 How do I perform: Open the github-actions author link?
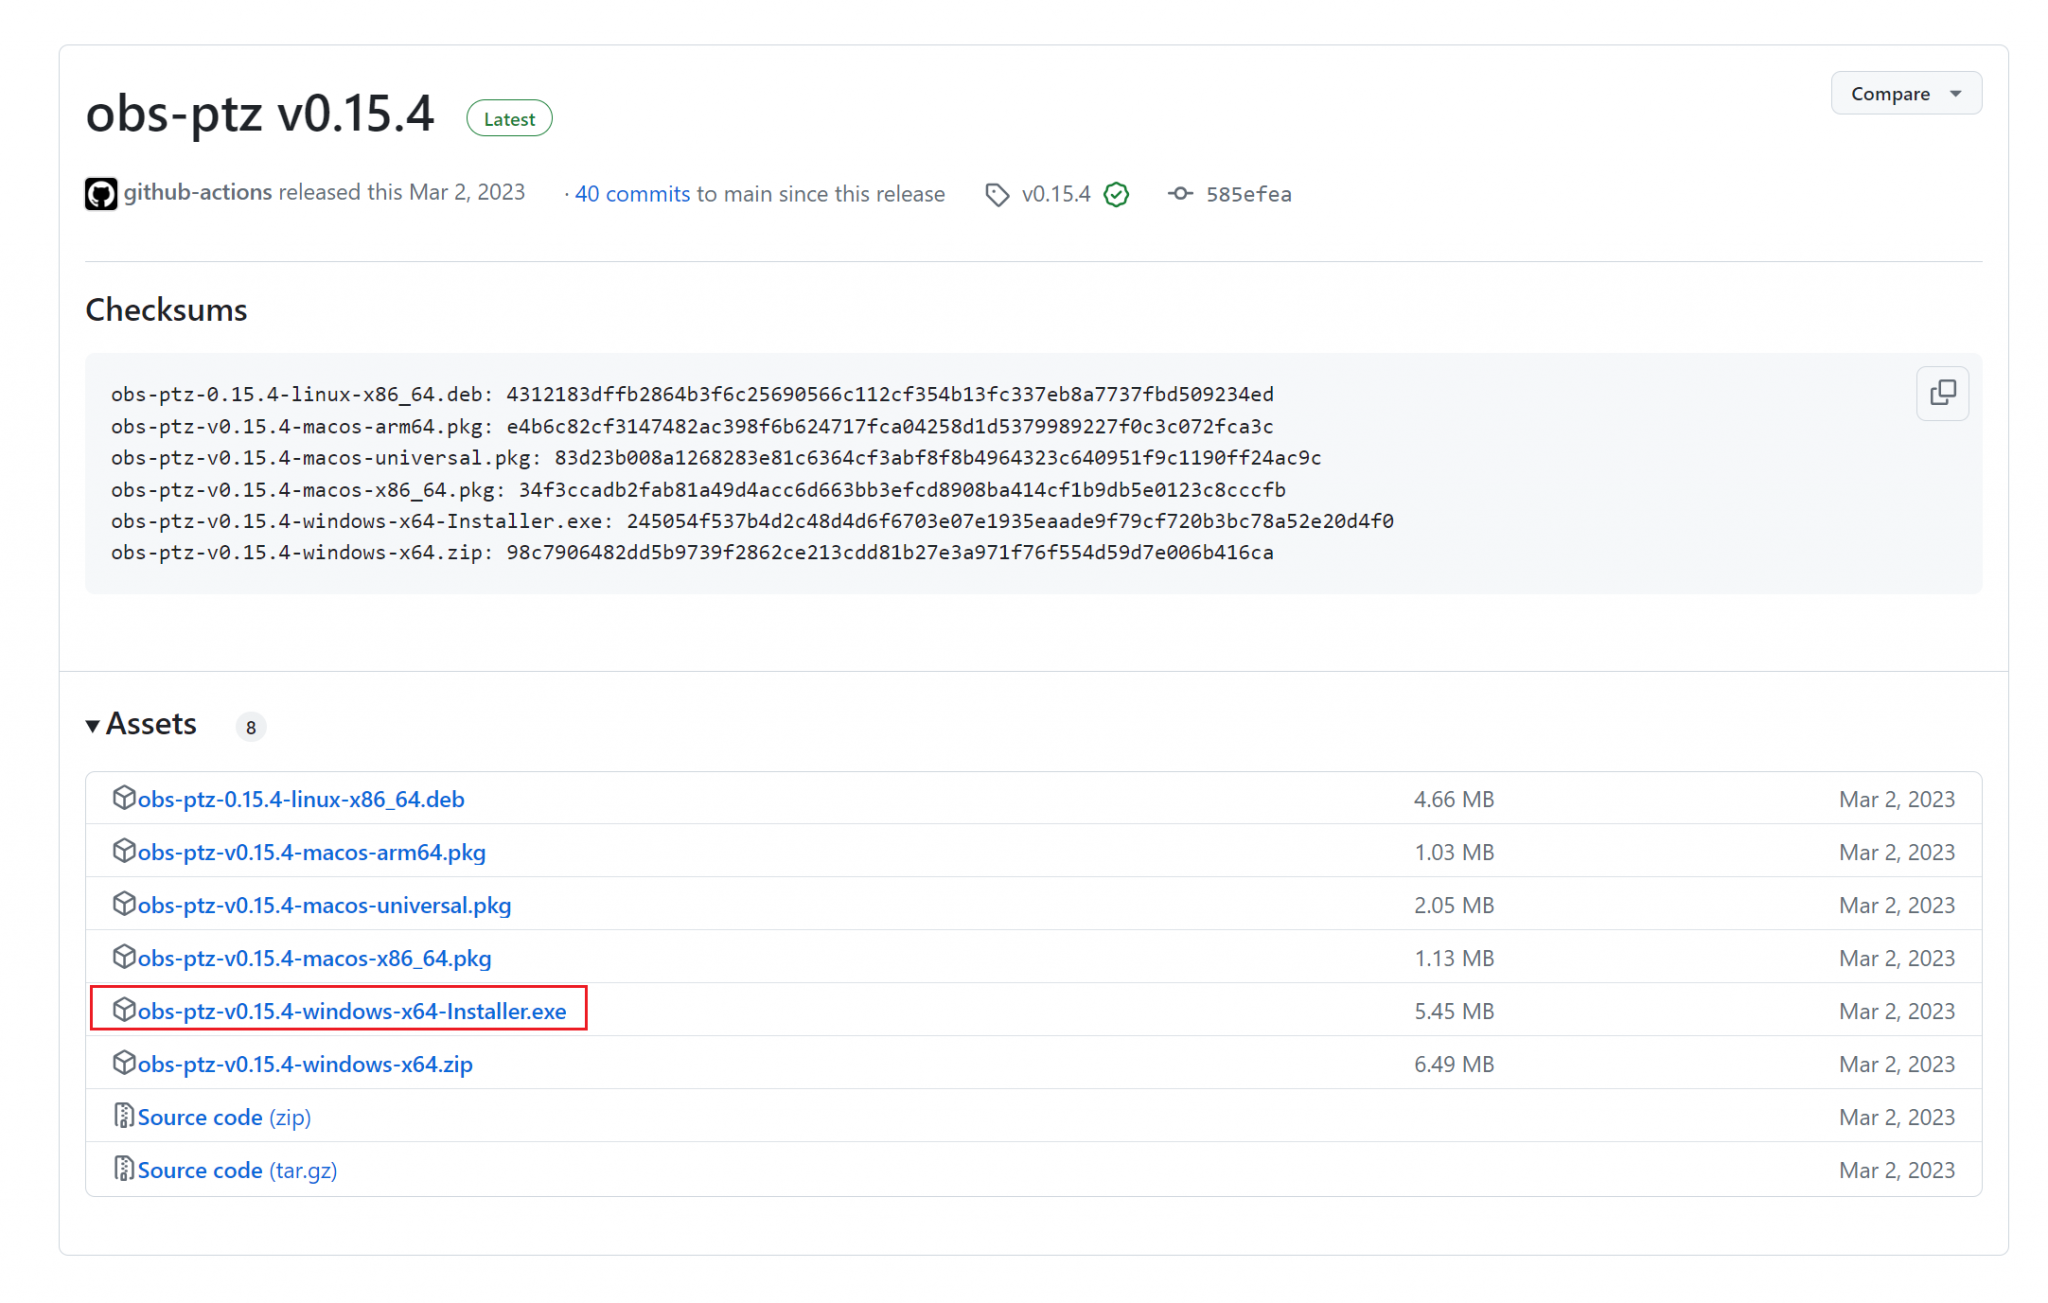click(197, 192)
